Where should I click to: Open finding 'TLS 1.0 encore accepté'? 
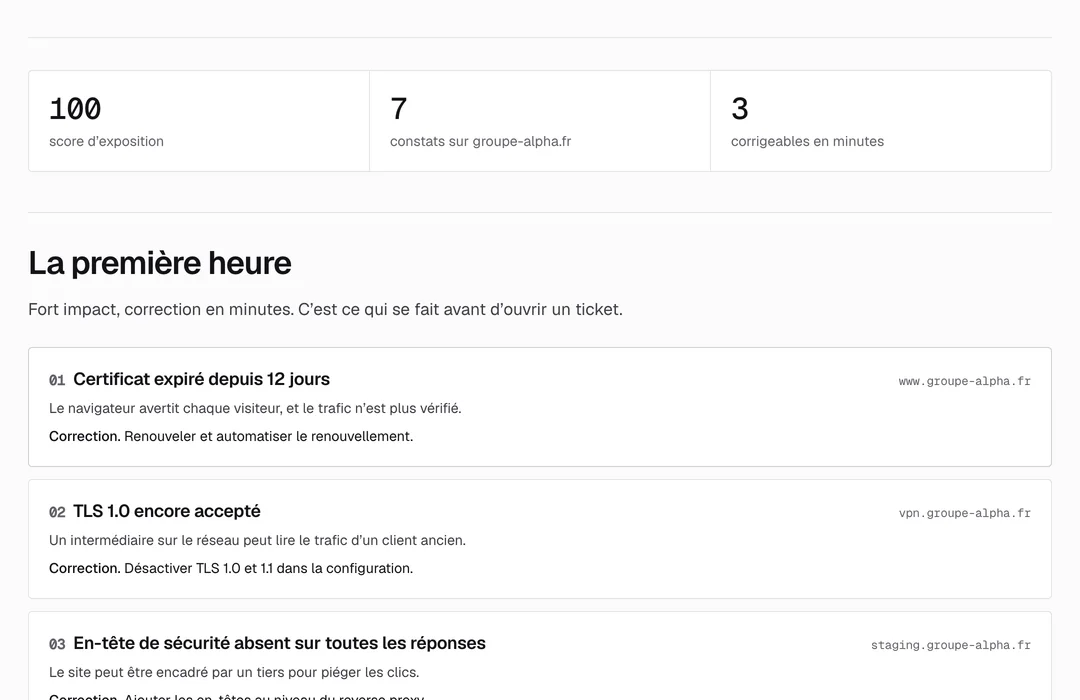[167, 511]
